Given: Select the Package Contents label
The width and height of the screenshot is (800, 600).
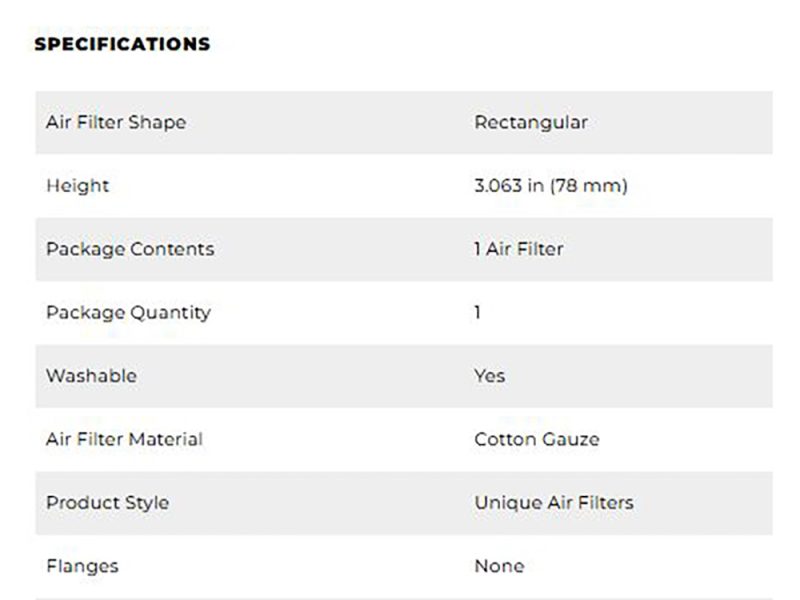Looking at the screenshot, I should [130, 249].
